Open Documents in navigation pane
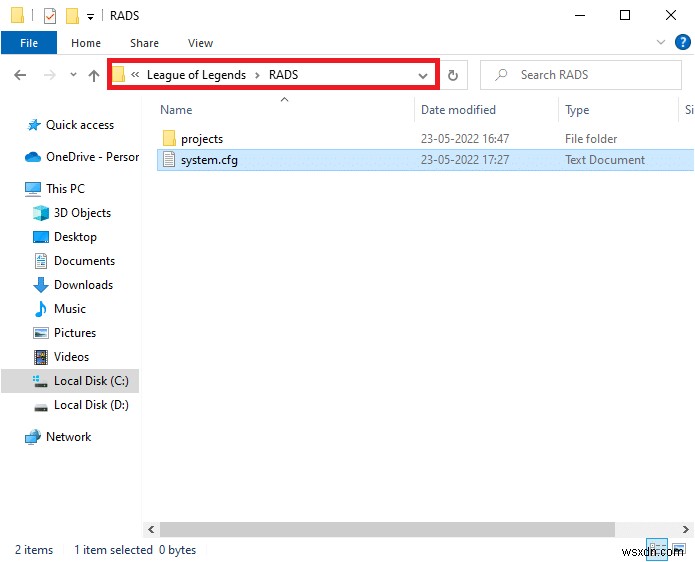 click(74, 261)
